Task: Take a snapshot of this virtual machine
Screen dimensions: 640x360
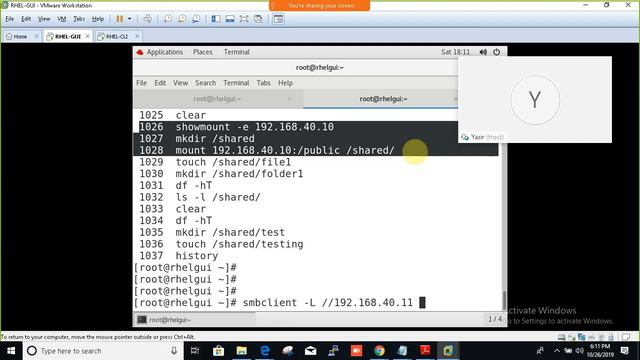Action: tap(168, 19)
